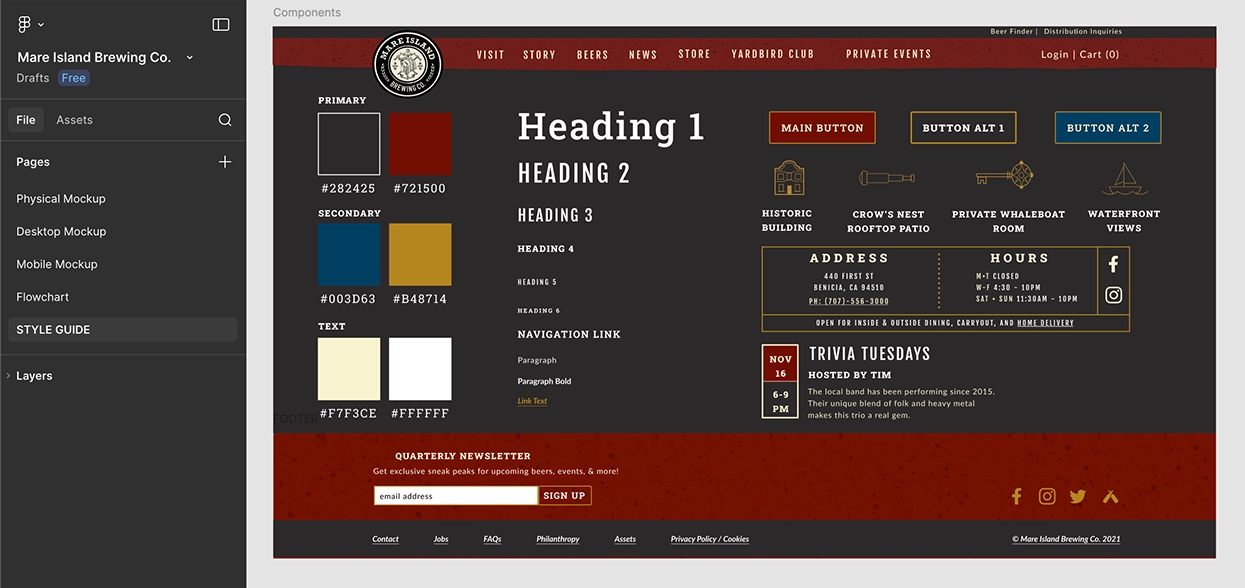This screenshot has height=588, width=1245.
Task: Click the footer Untappd icon
Action: pos(1110,496)
